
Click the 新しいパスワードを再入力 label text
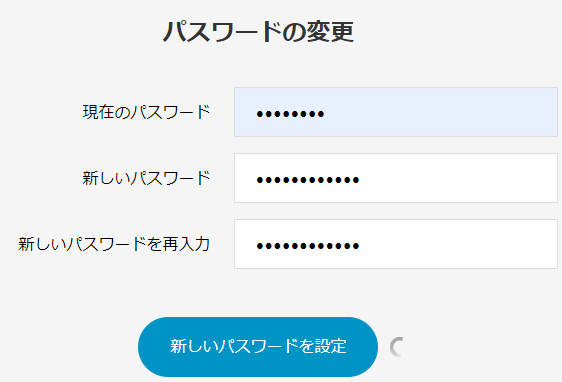click(x=114, y=244)
